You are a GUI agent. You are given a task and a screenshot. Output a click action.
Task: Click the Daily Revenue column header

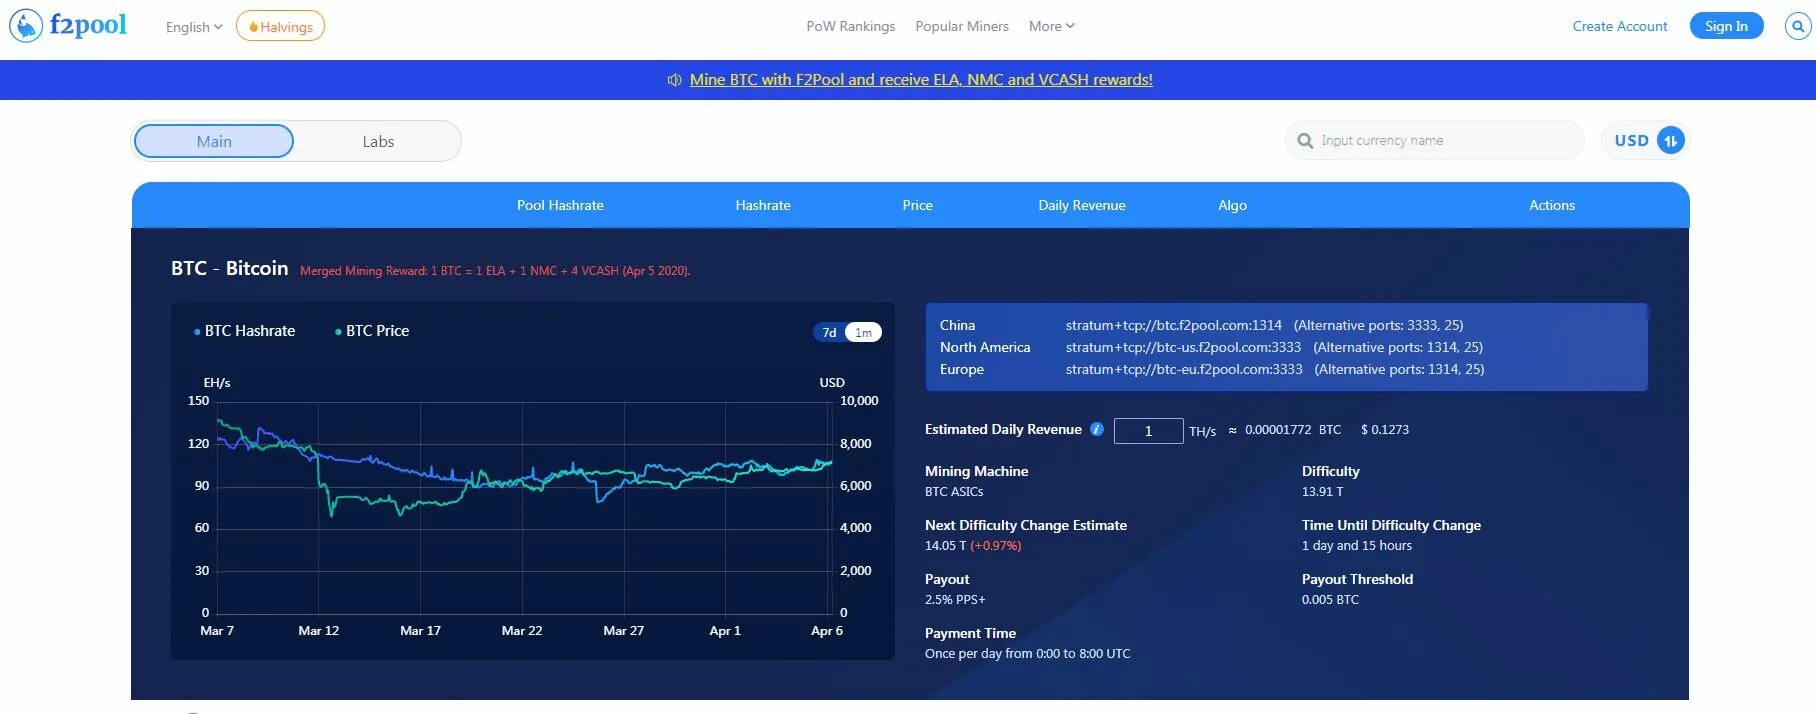click(x=1082, y=205)
